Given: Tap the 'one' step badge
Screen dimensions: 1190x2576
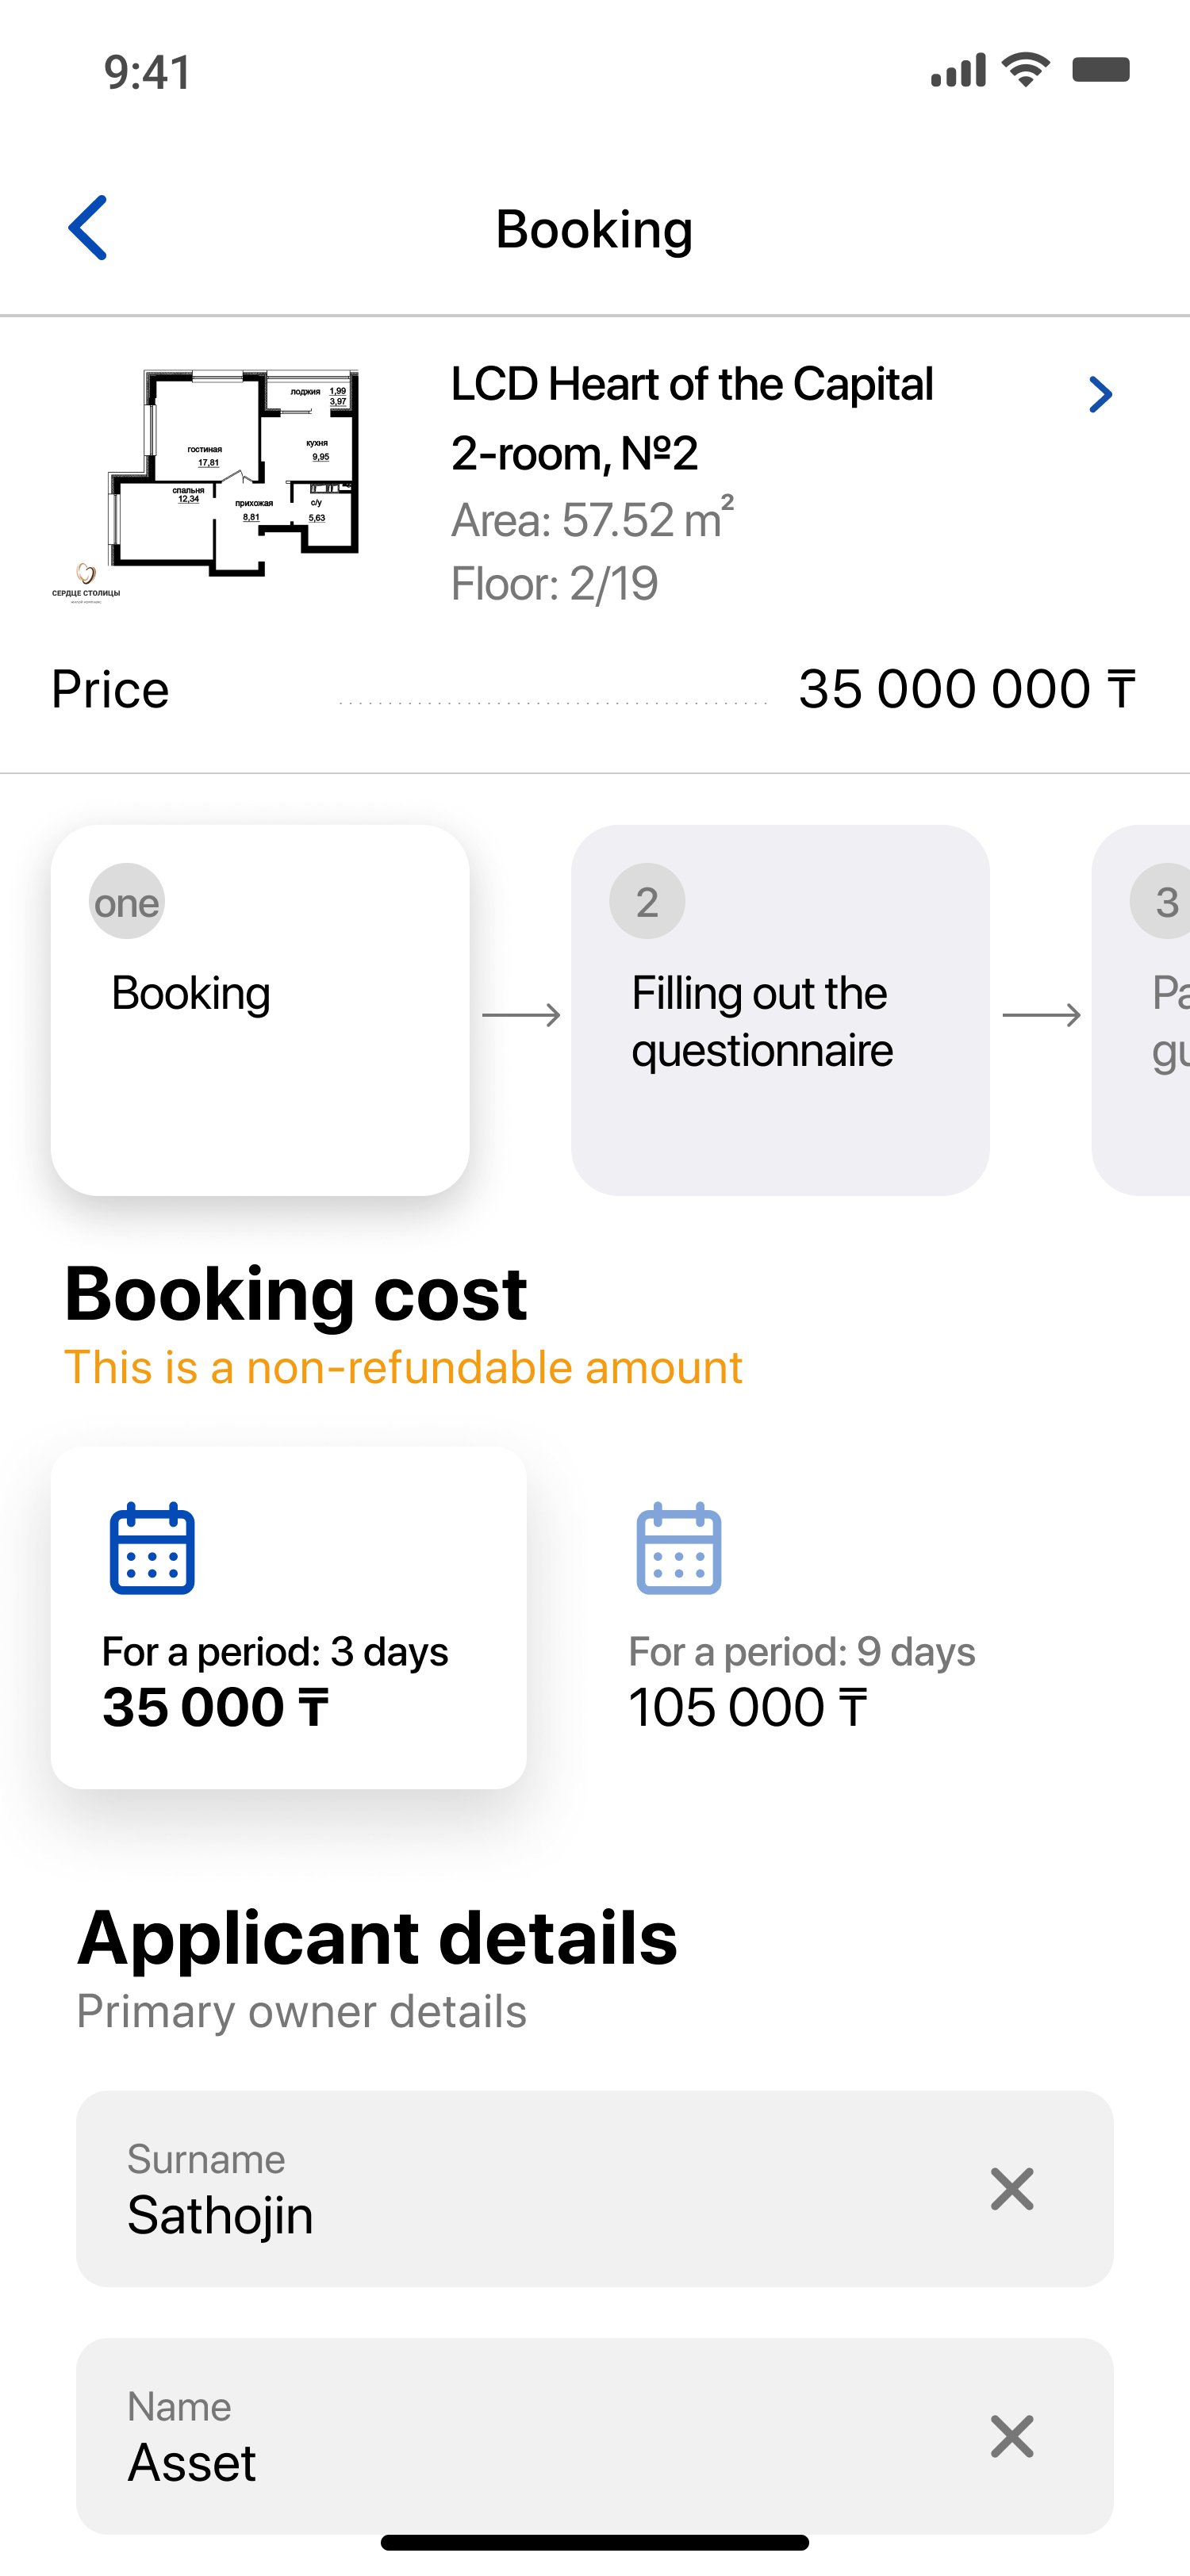Looking at the screenshot, I should 127,901.
